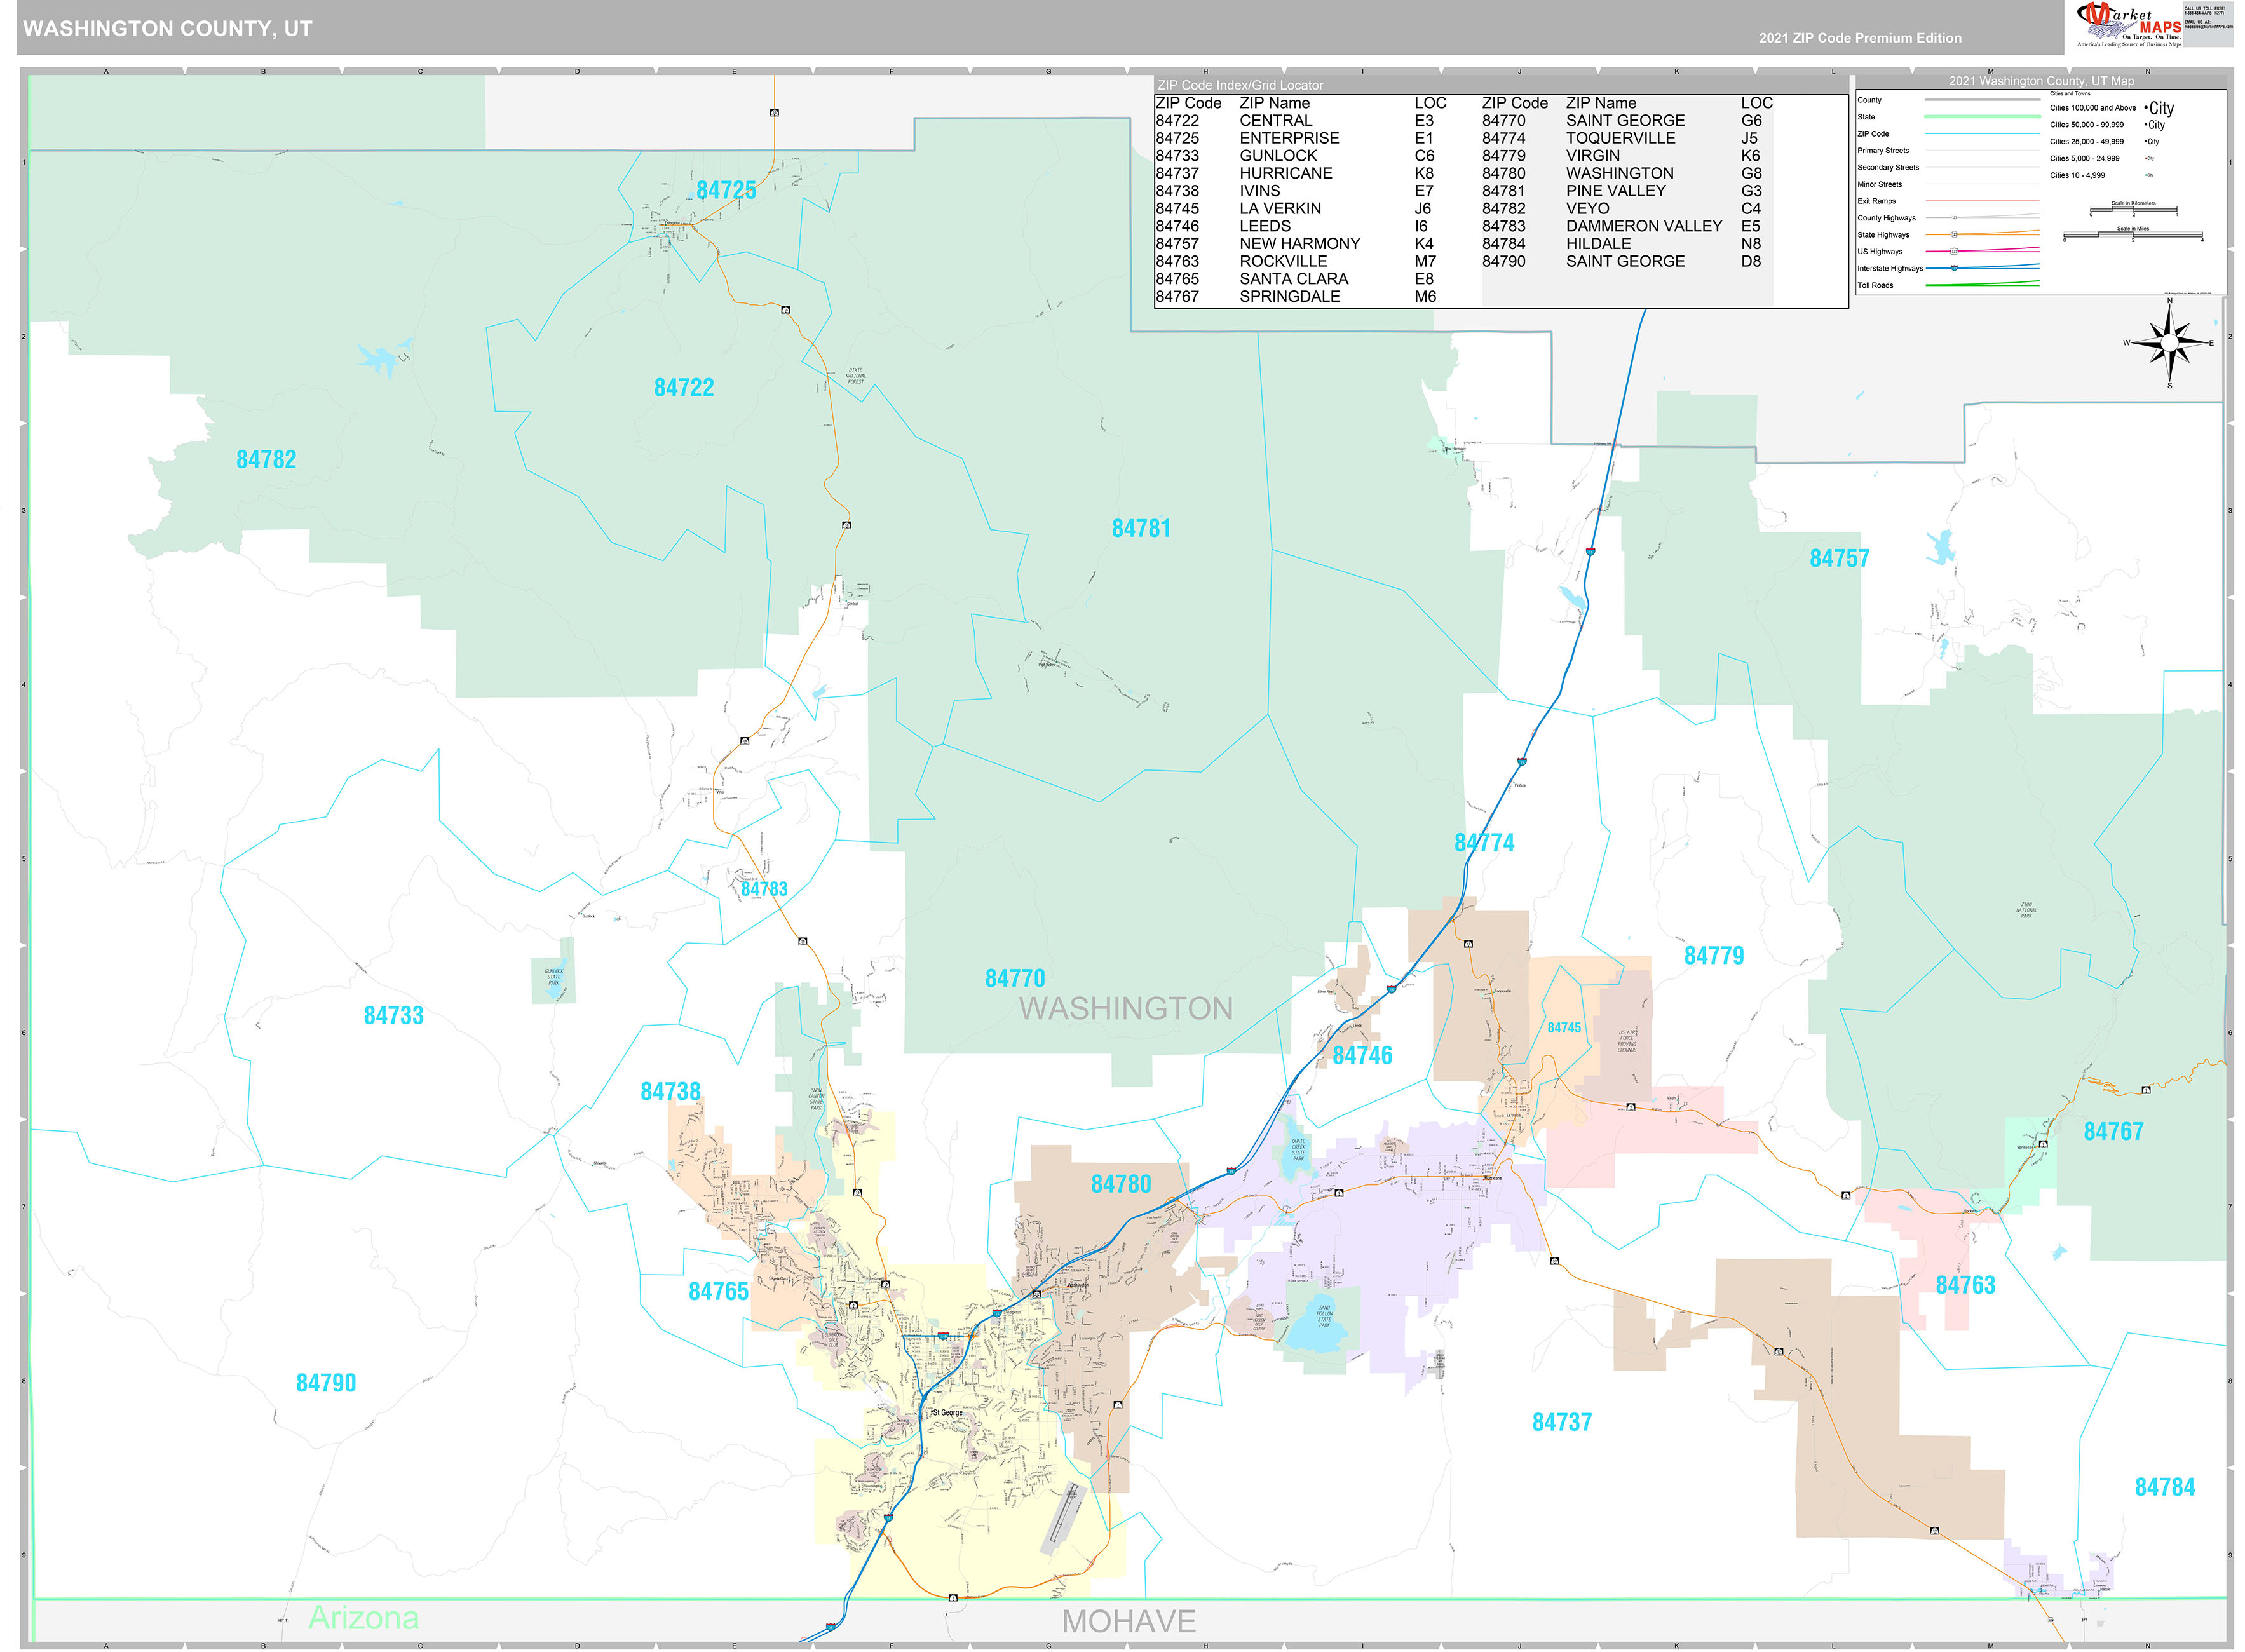
Task: Click the MOHAVE county label
Action: click(1129, 1622)
